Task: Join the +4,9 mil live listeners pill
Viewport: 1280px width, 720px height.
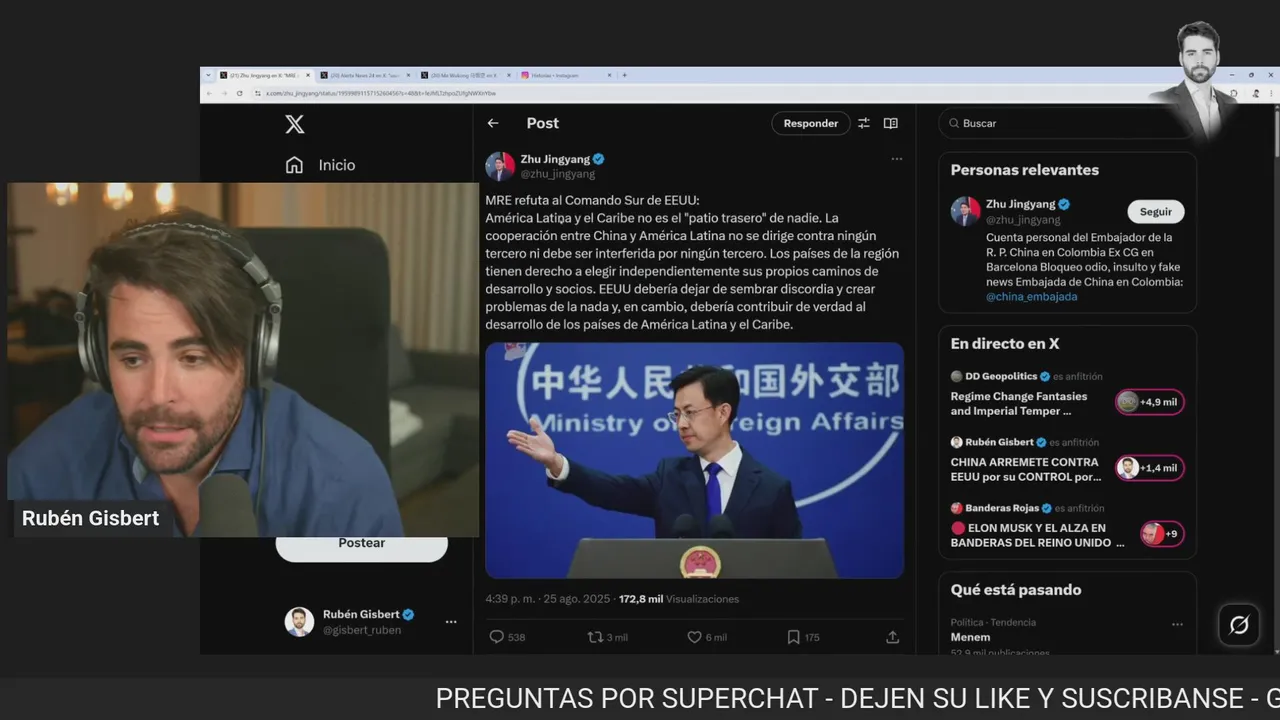Action: (x=1150, y=402)
